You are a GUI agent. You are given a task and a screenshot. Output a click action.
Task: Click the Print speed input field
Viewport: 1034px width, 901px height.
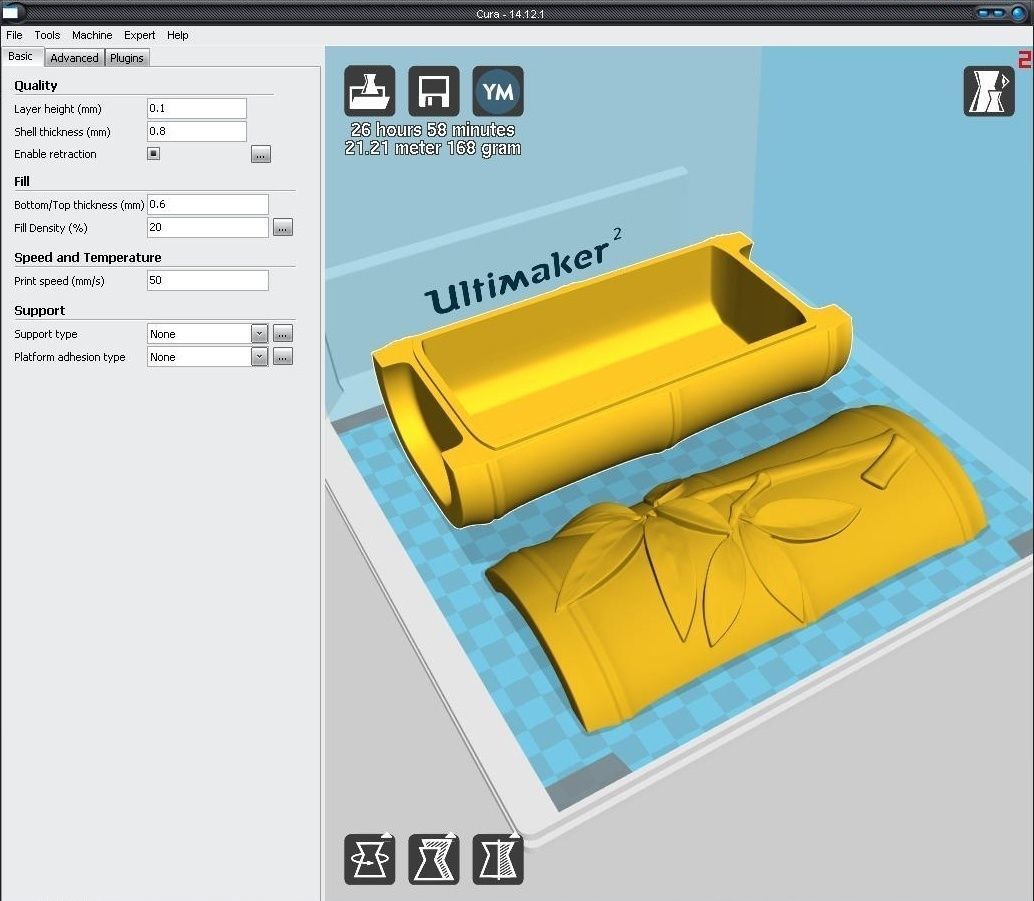pos(208,280)
